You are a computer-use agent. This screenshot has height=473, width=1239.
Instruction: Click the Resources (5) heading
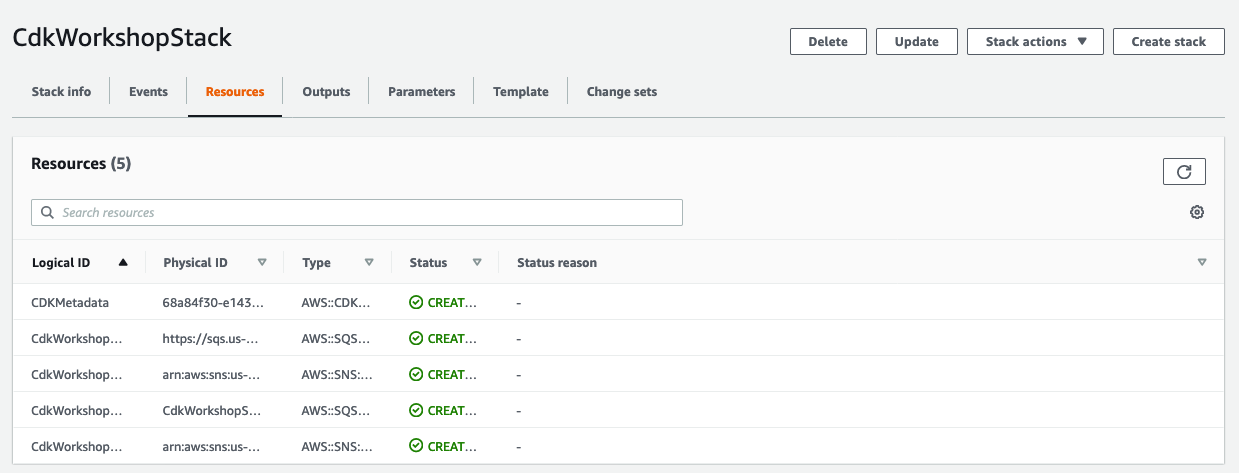(x=81, y=163)
